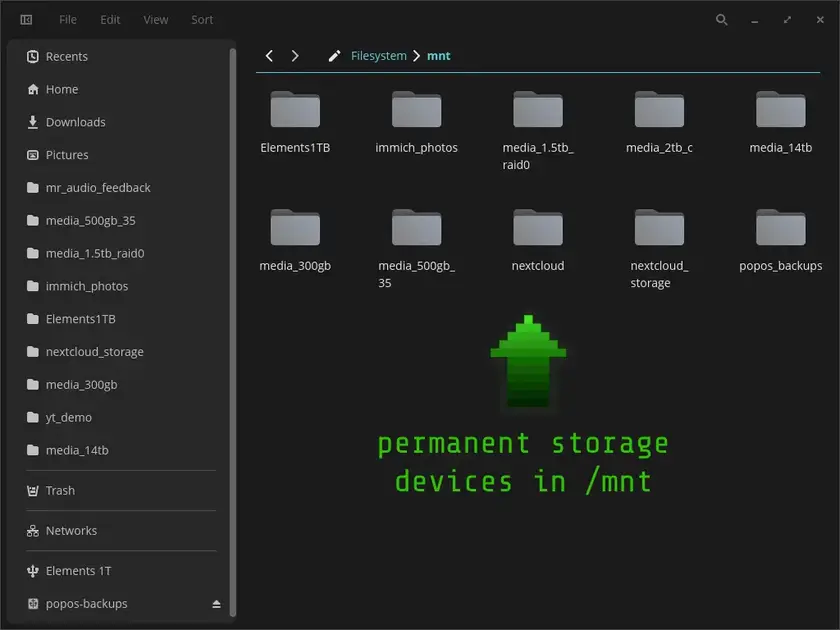The image size is (840, 630).
Task: Select nextcloud_storage sidebar bookmark
Action: [x=122, y=351]
